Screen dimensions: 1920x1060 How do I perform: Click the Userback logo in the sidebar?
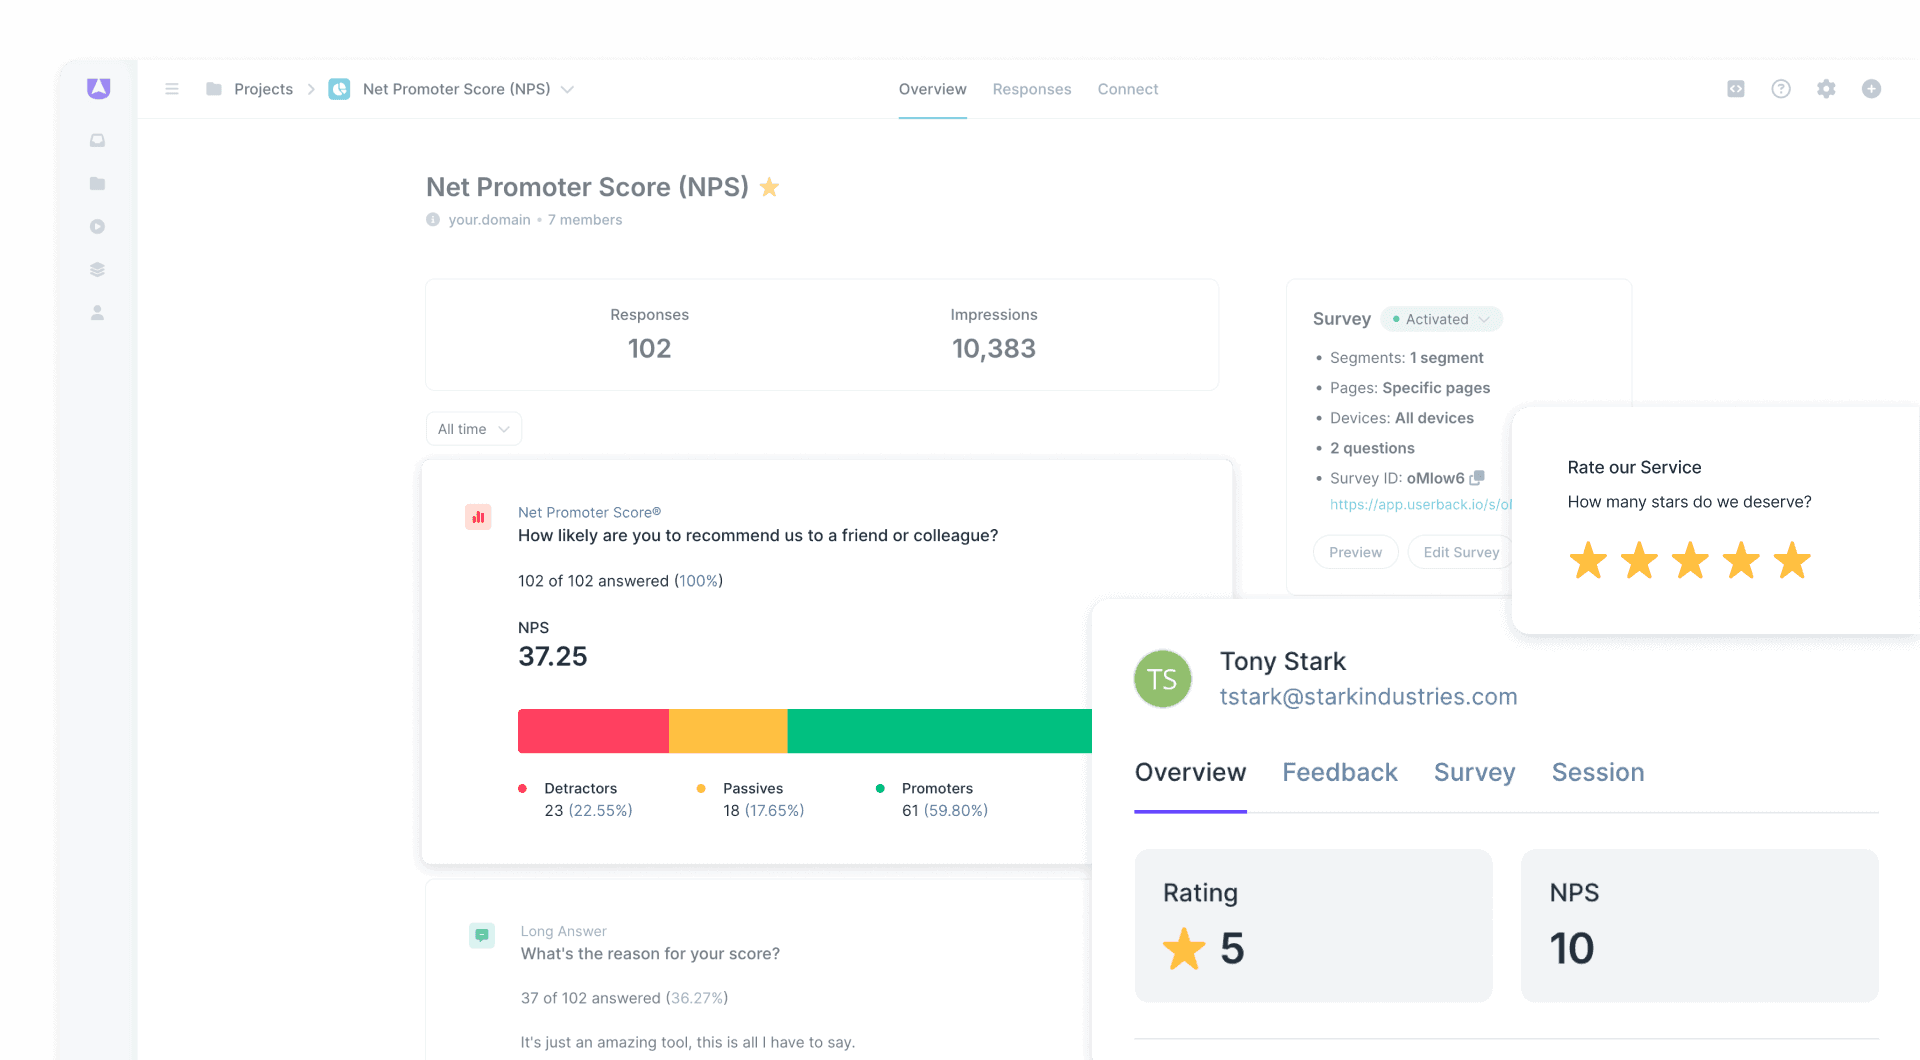(x=97, y=88)
